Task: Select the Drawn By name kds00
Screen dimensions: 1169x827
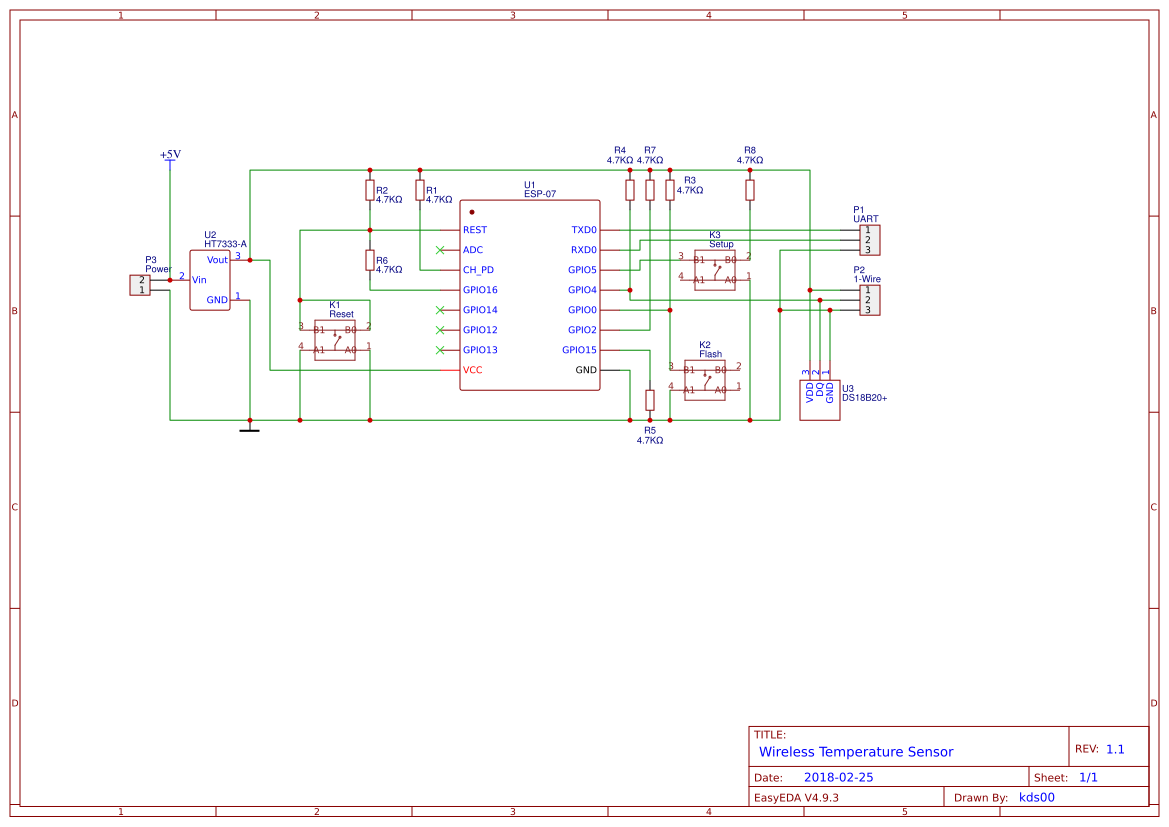Action: point(1037,797)
